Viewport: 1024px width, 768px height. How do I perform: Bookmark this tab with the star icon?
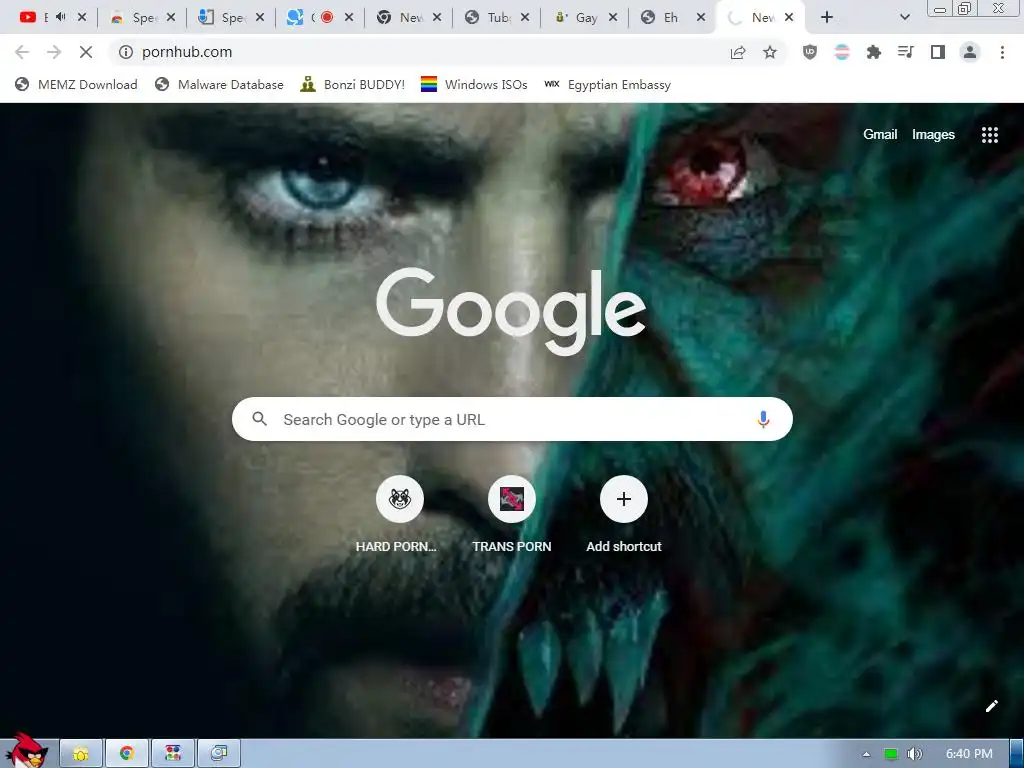[x=770, y=52]
